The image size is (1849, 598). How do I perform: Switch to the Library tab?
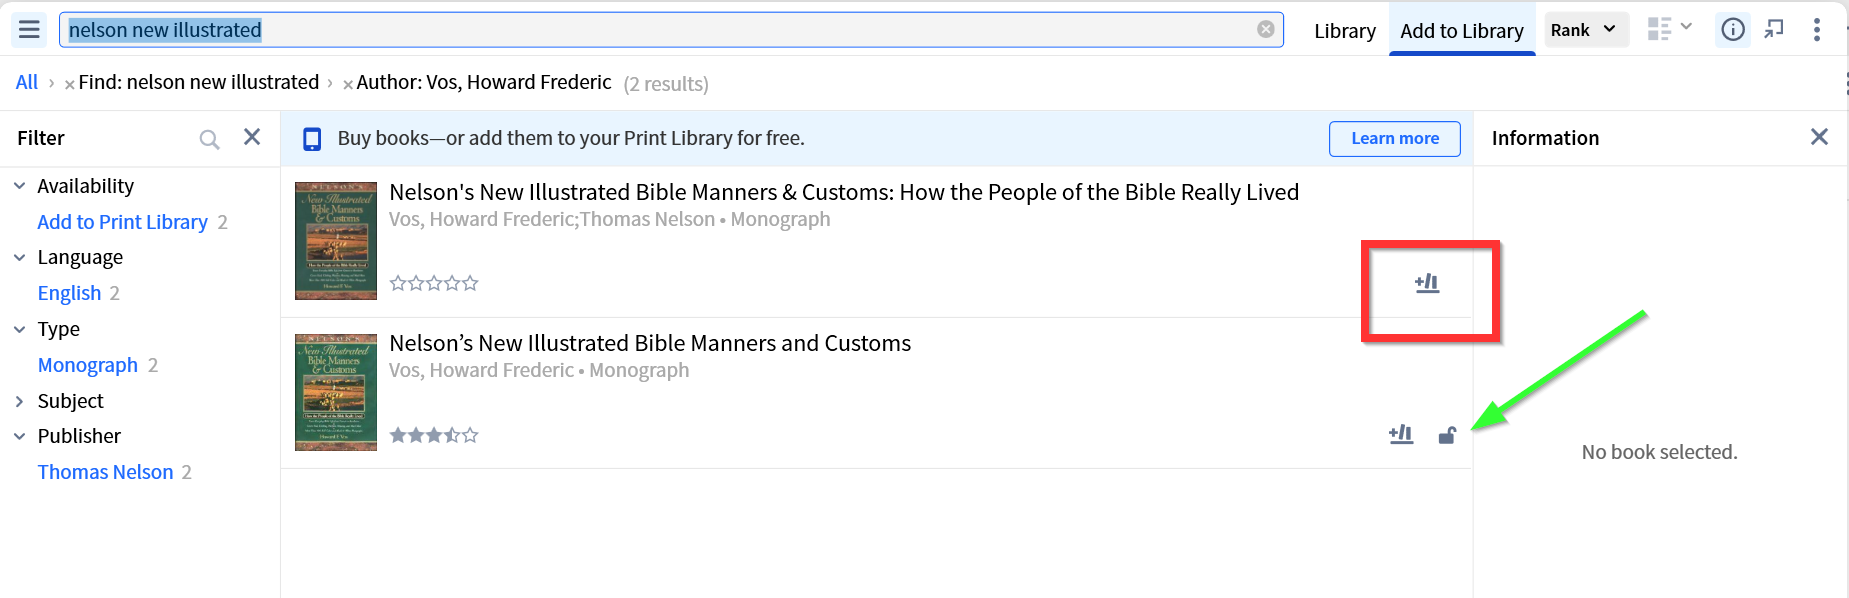tap(1344, 31)
